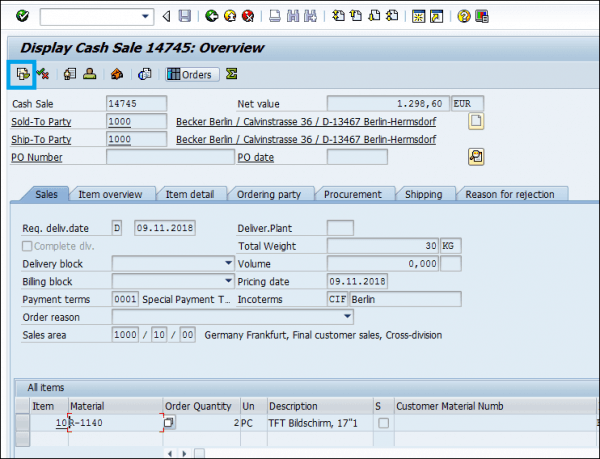
Task: Click the Create New Session icon
Action: coord(418,16)
